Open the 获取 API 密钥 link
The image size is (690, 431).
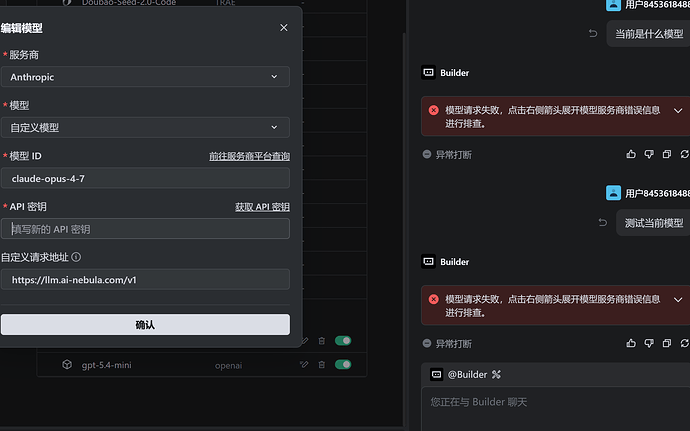click(262, 206)
